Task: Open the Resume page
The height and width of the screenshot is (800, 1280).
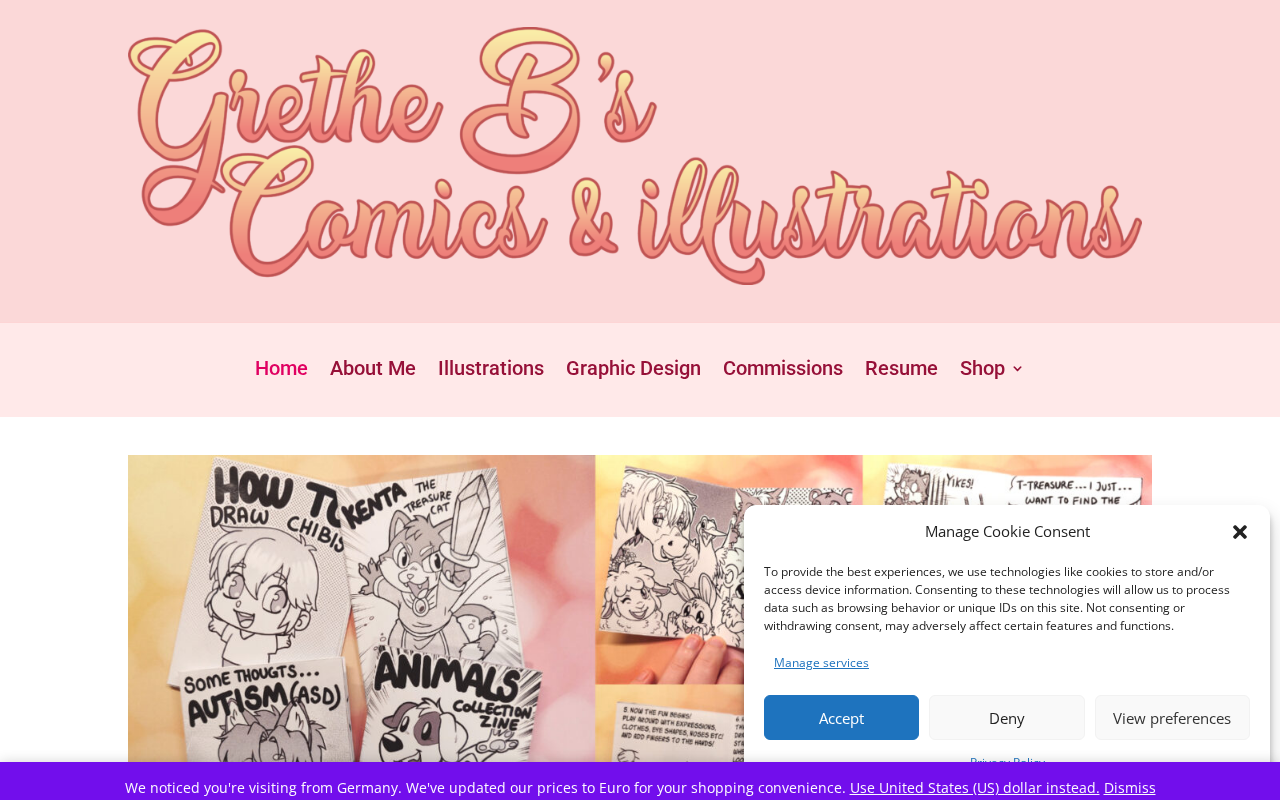Action: click(x=901, y=368)
